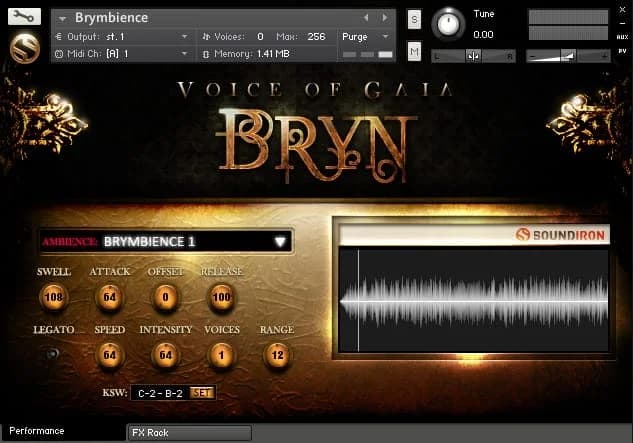Viewport: 633px width, 443px height.
Task: Click the Soundiron logo above waveform
Action: pos(560,235)
